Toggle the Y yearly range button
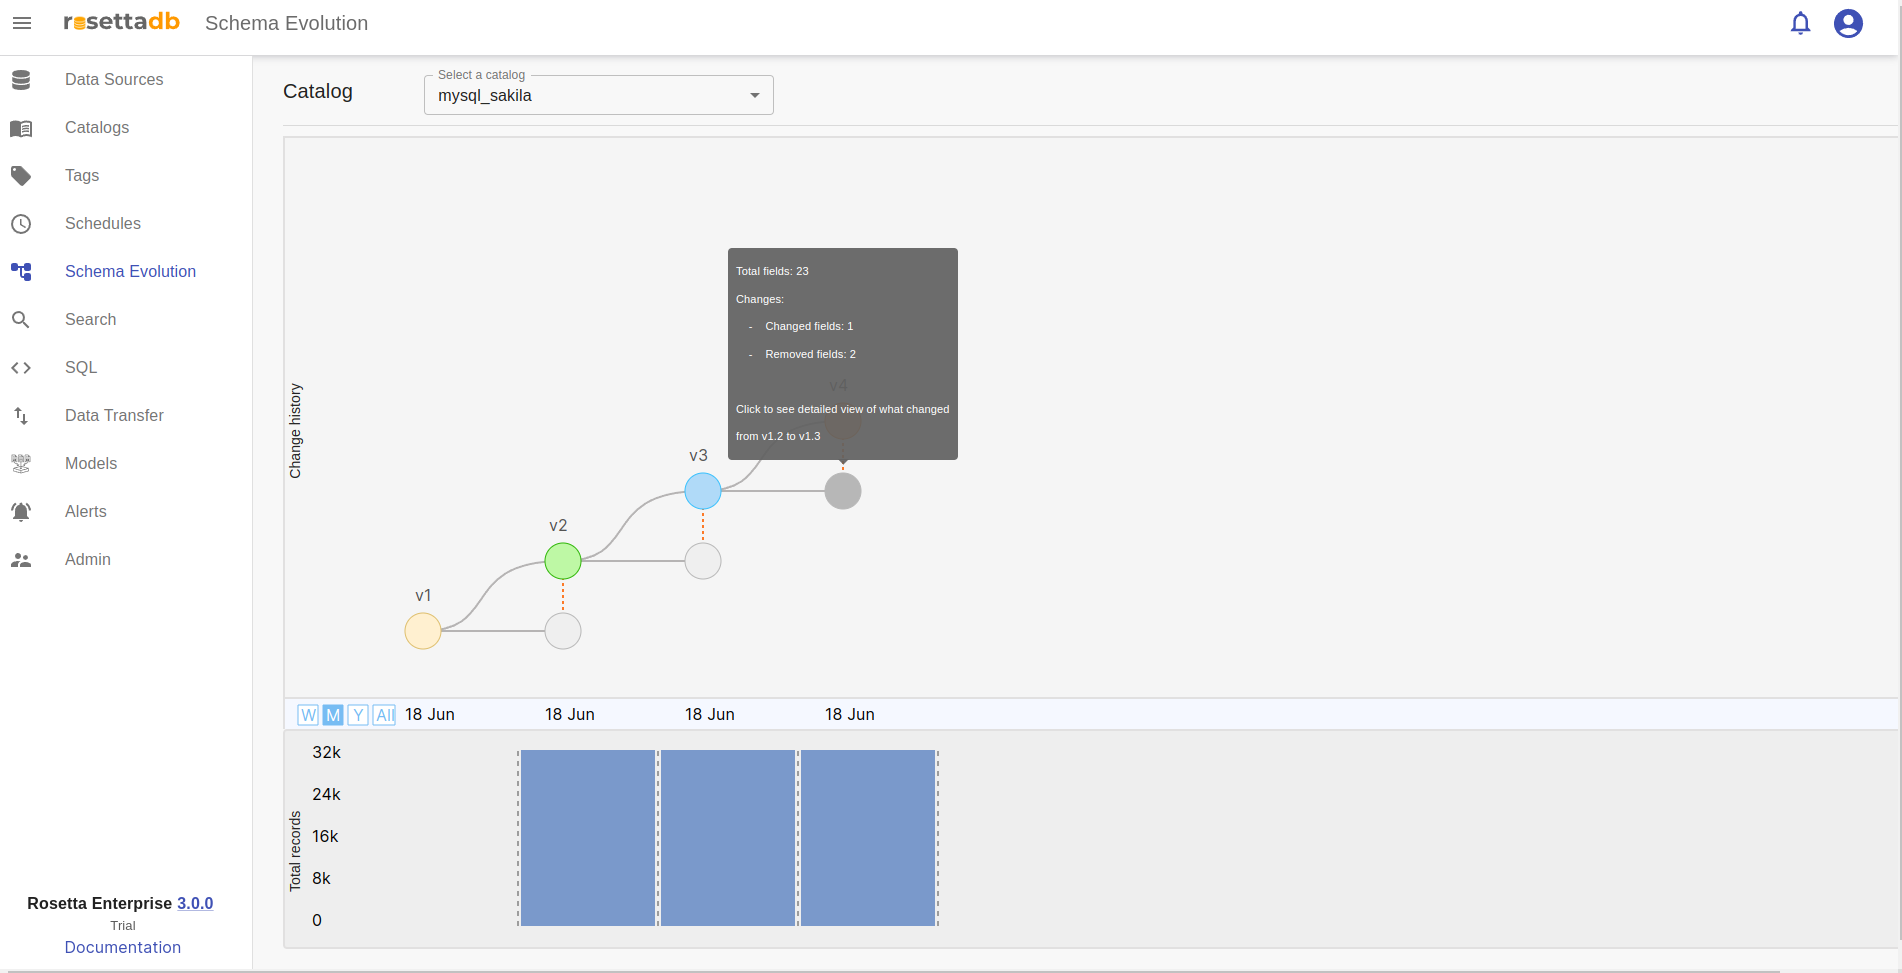The width and height of the screenshot is (1902, 973). [x=358, y=715]
